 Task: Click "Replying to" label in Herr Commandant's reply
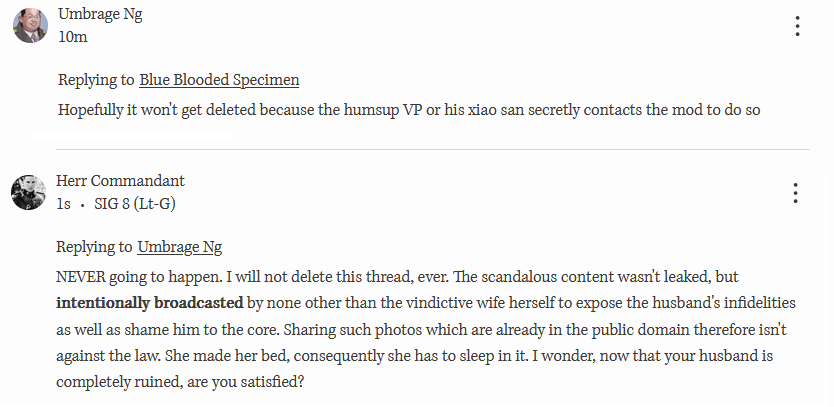pos(94,247)
